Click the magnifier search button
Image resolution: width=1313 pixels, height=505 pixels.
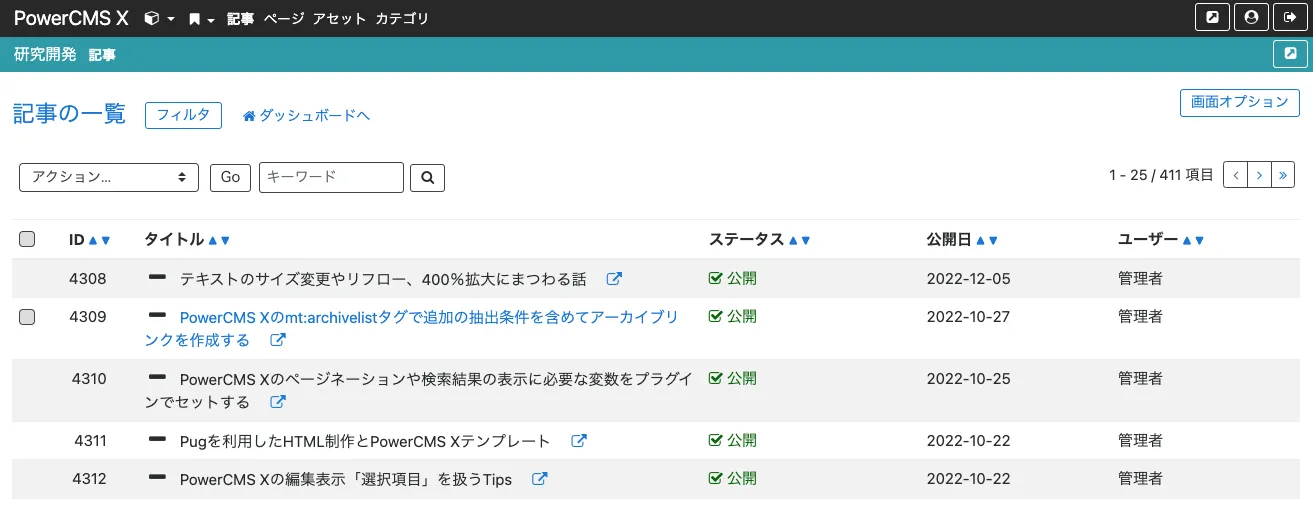(427, 177)
